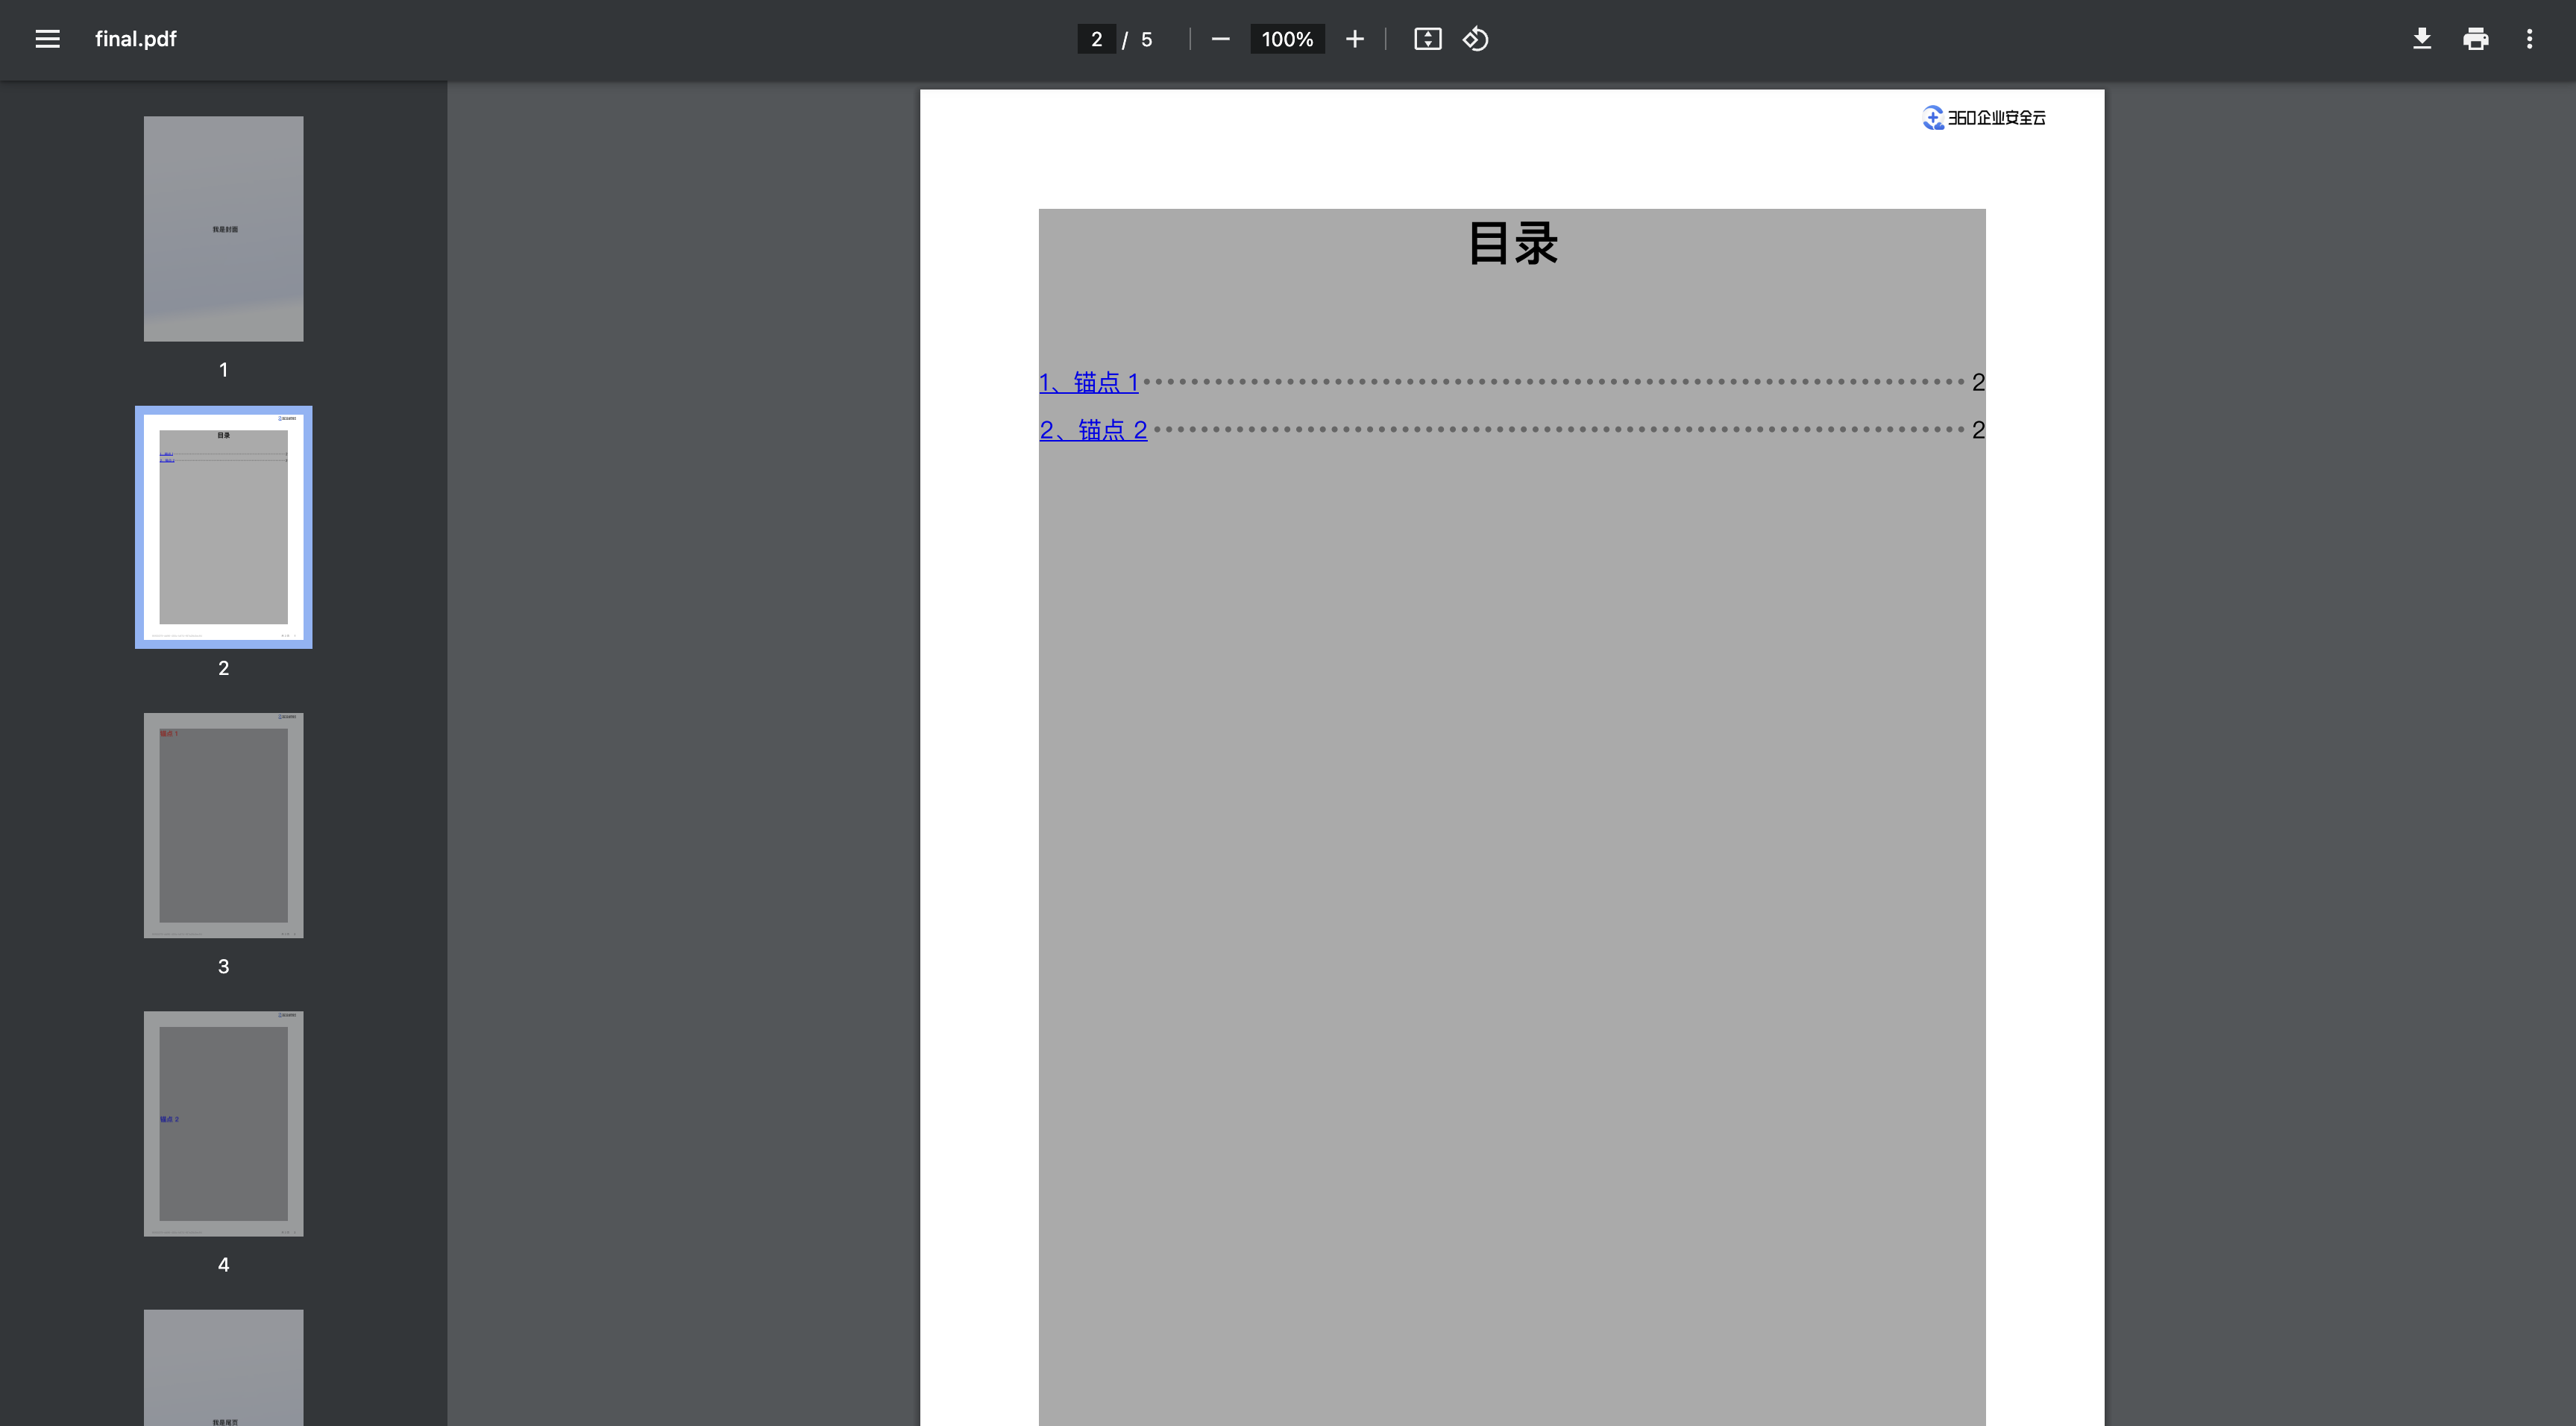
Task: Print the PDF document
Action: 2475,39
